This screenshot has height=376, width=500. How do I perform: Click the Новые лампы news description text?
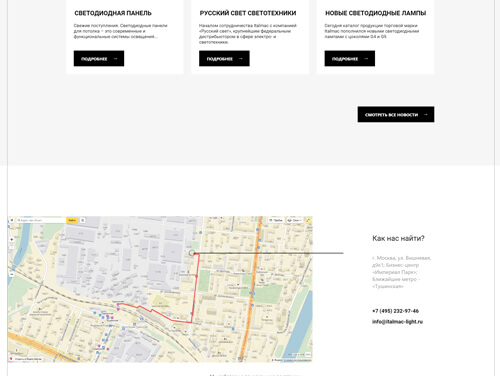pyautogui.click(x=372, y=31)
